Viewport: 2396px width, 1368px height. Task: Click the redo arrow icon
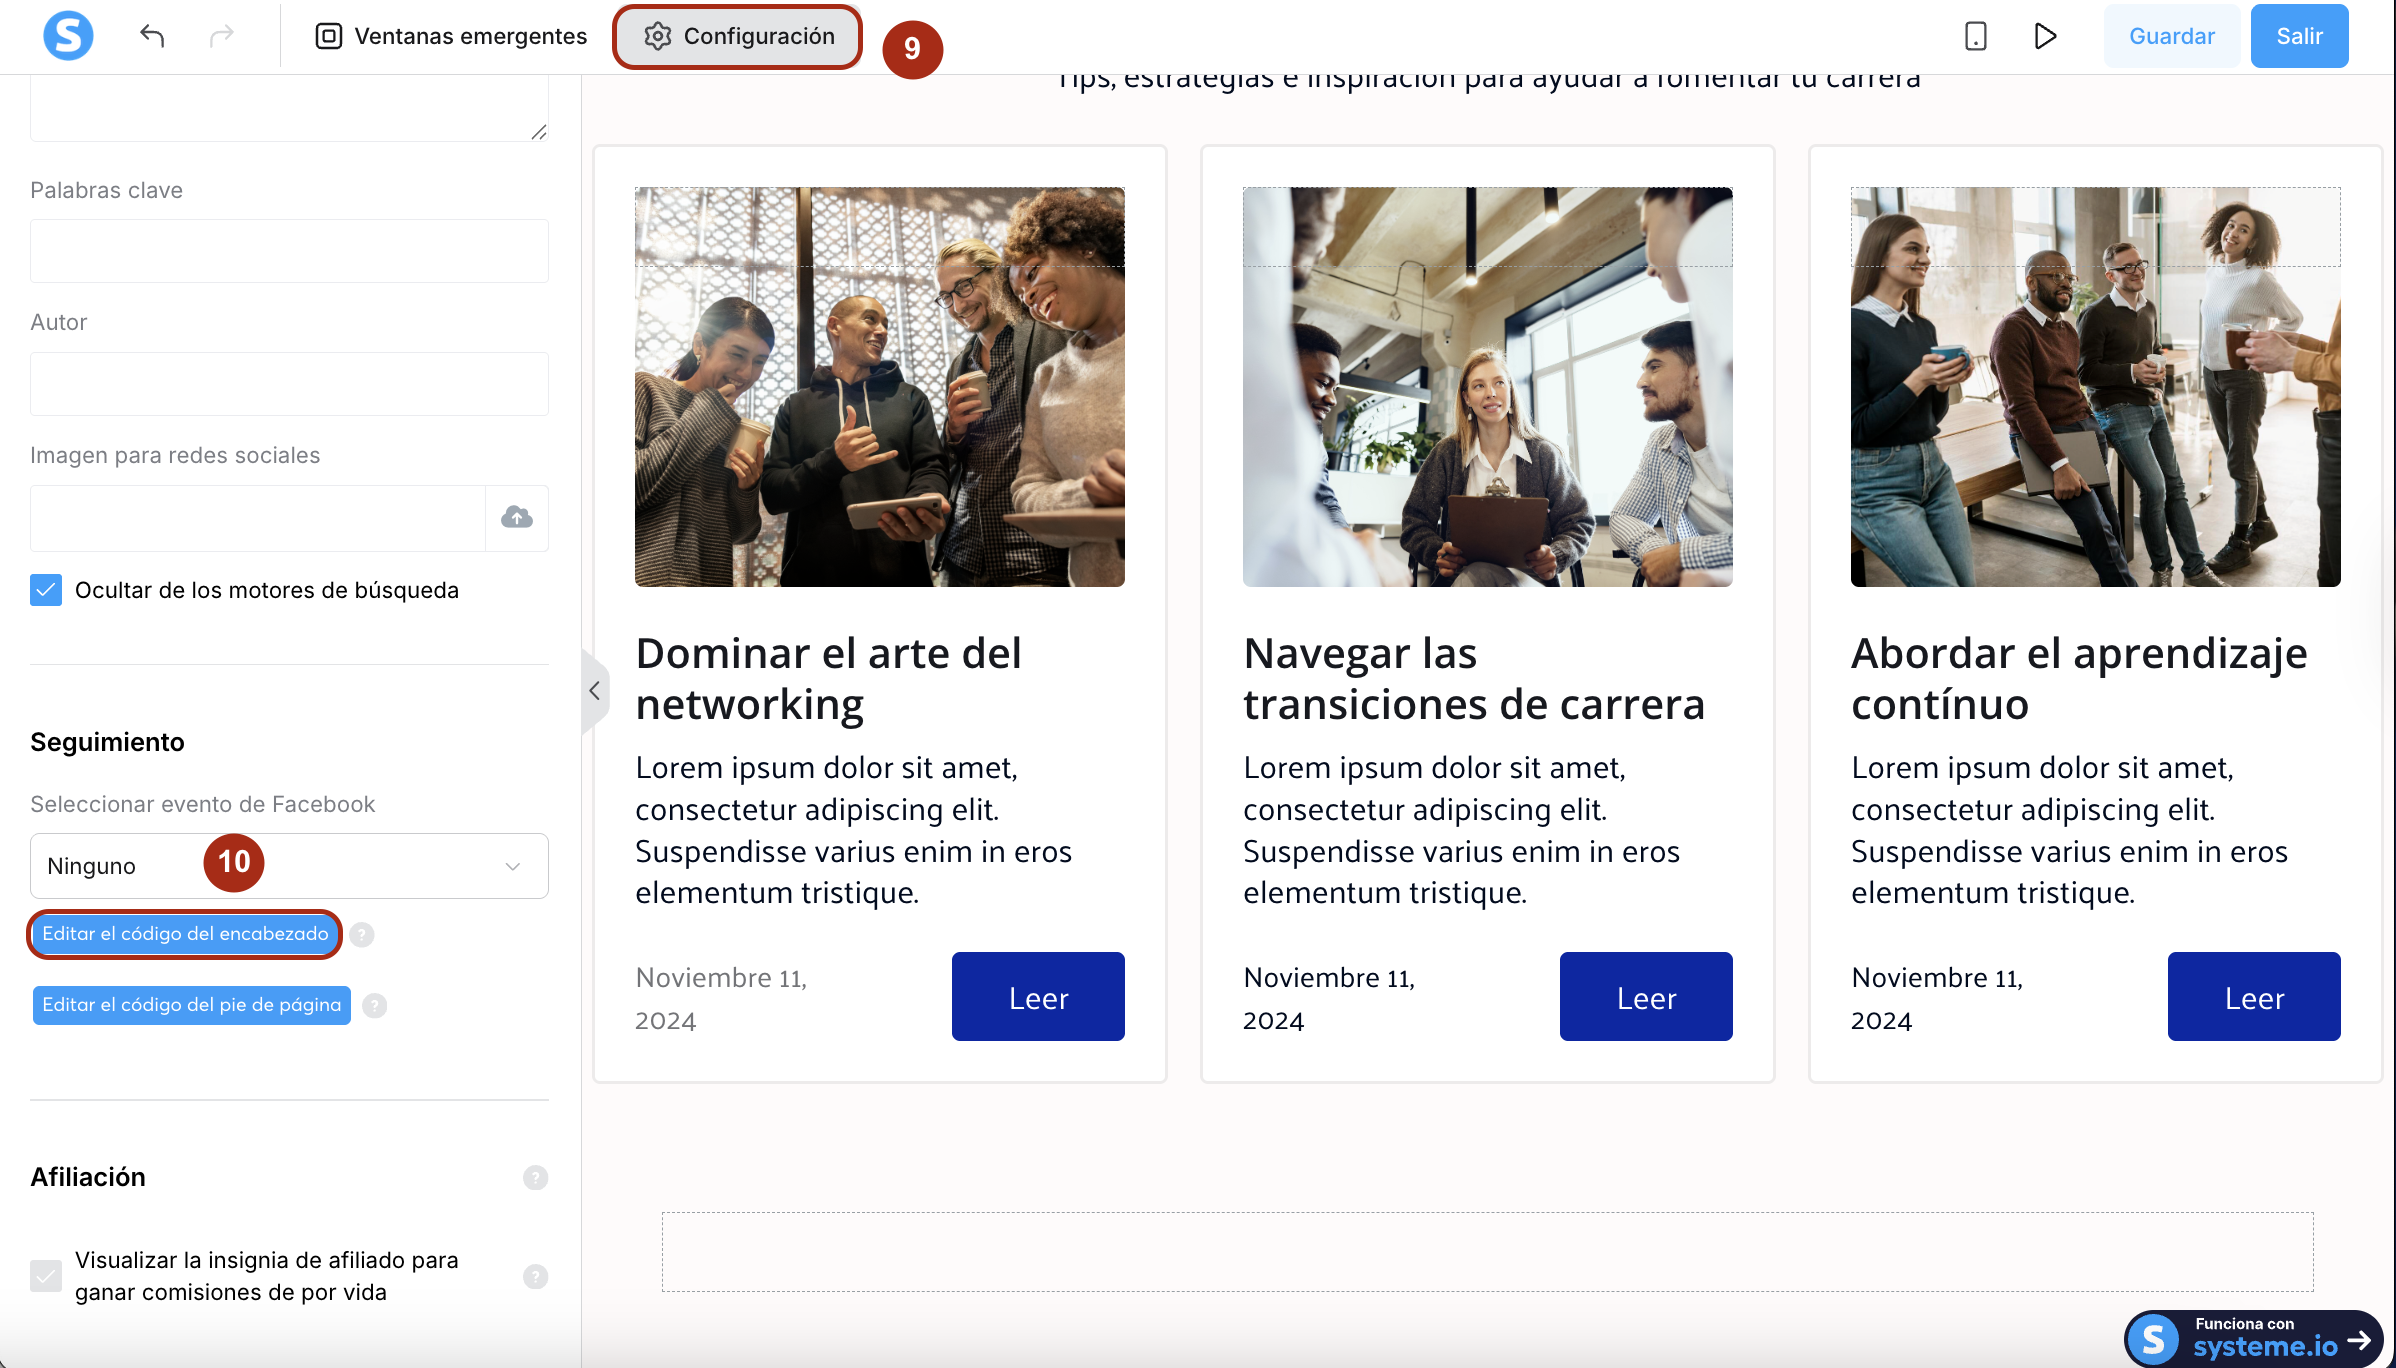pos(221,36)
